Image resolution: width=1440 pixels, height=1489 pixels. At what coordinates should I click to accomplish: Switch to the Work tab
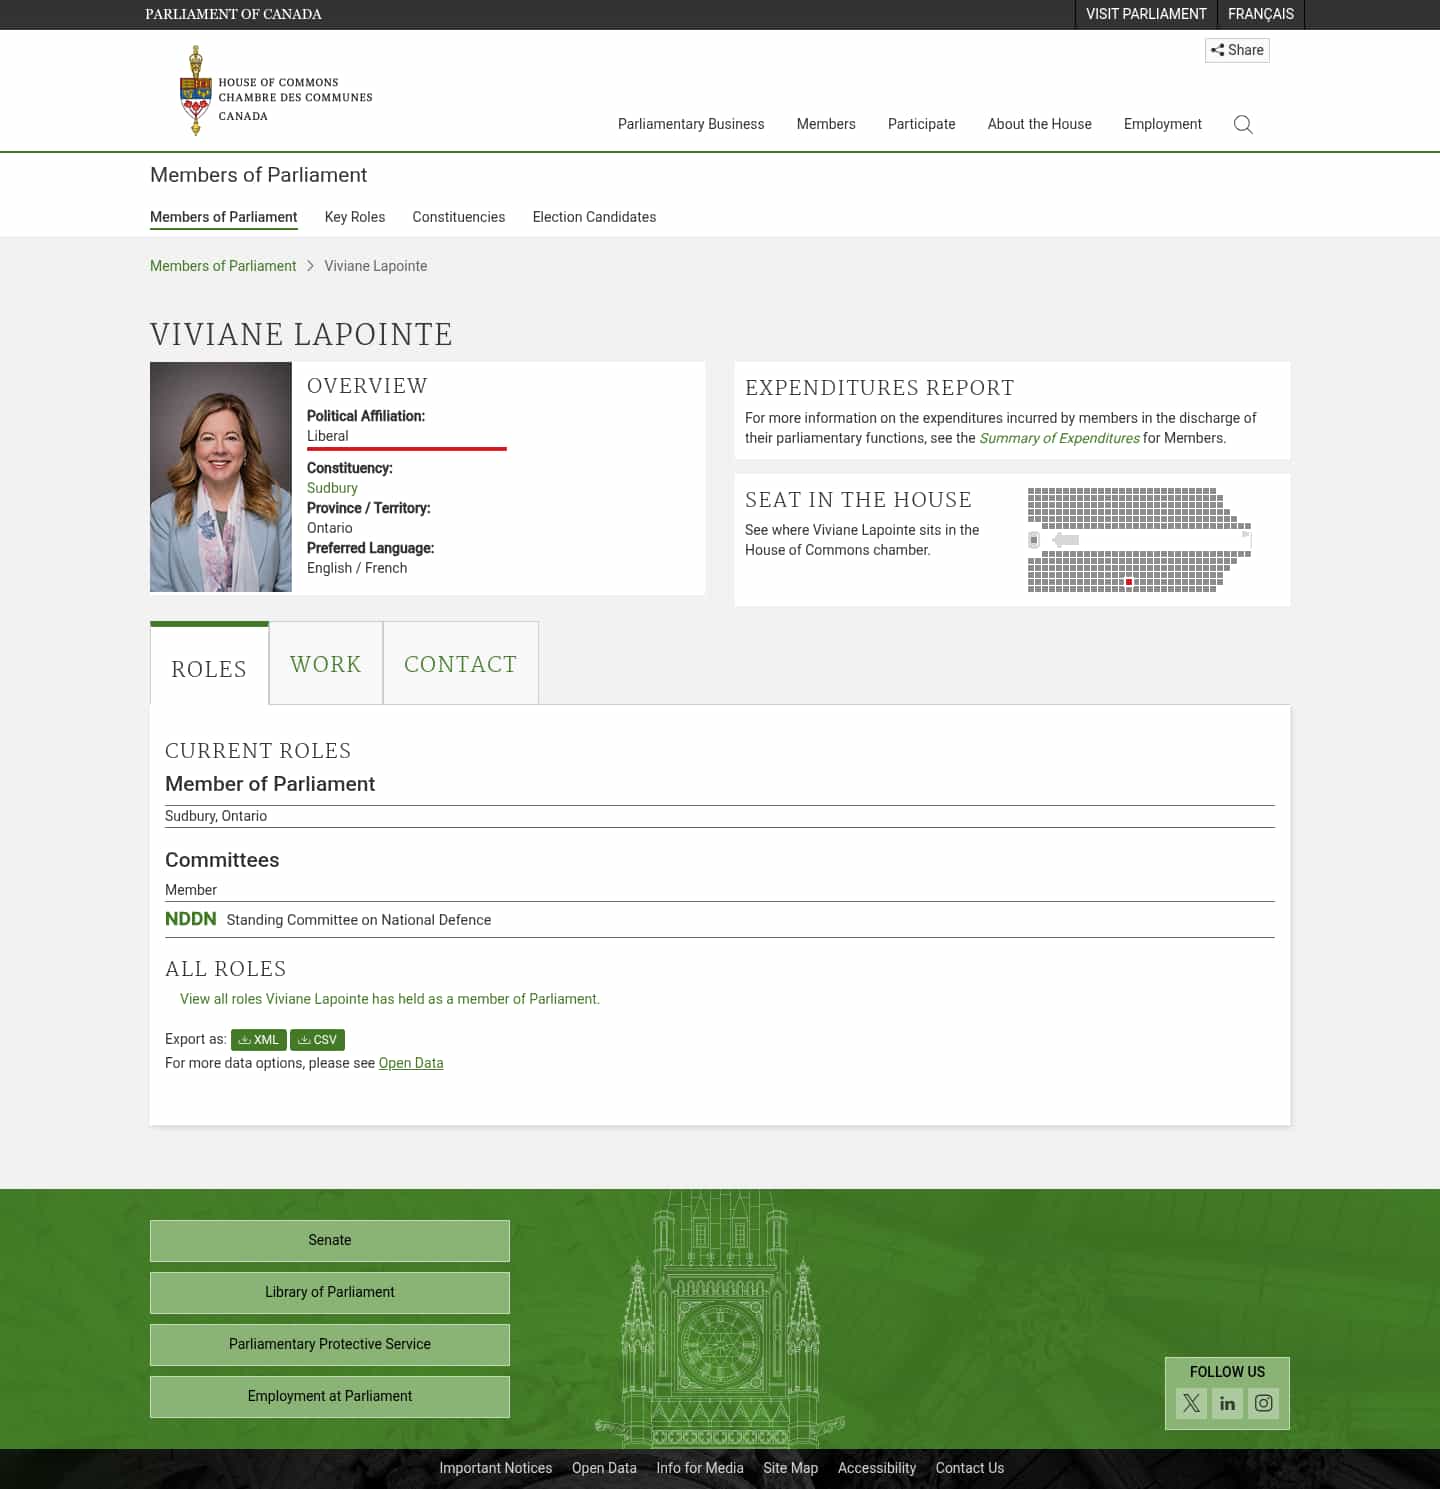coord(326,663)
